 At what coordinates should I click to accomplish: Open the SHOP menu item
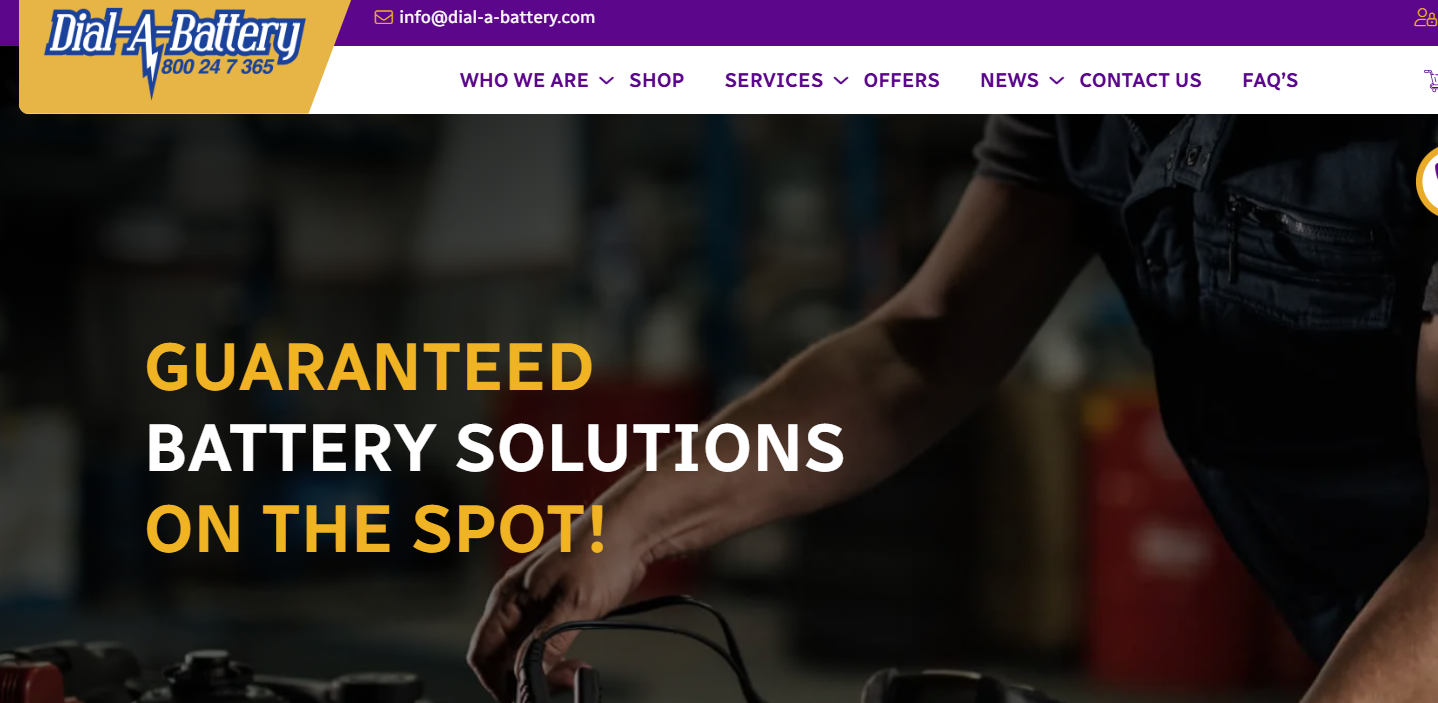[x=657, y=81]
